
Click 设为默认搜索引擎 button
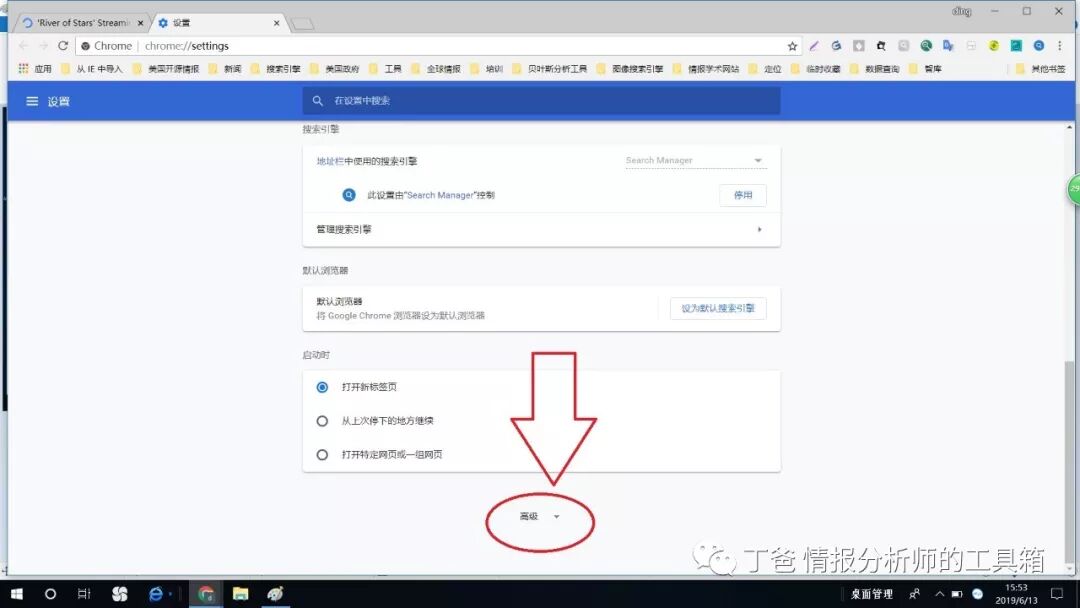coord(718,308)
